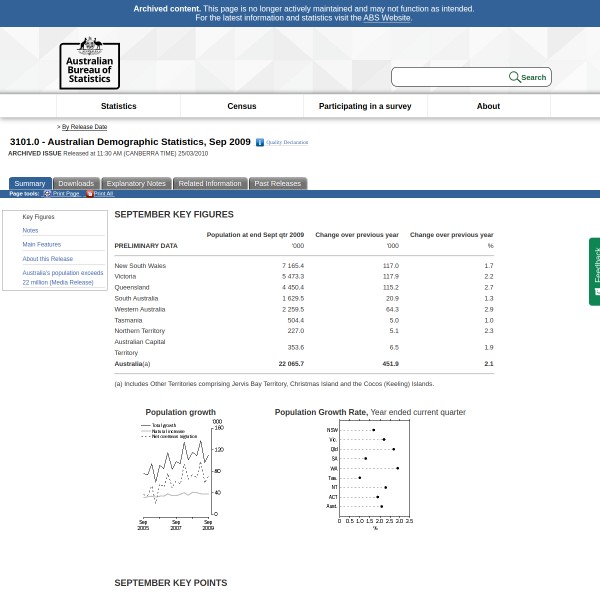The image size is (600, 600).
Task: Follow the ABS Website link in banner
Action: point(386,18)
